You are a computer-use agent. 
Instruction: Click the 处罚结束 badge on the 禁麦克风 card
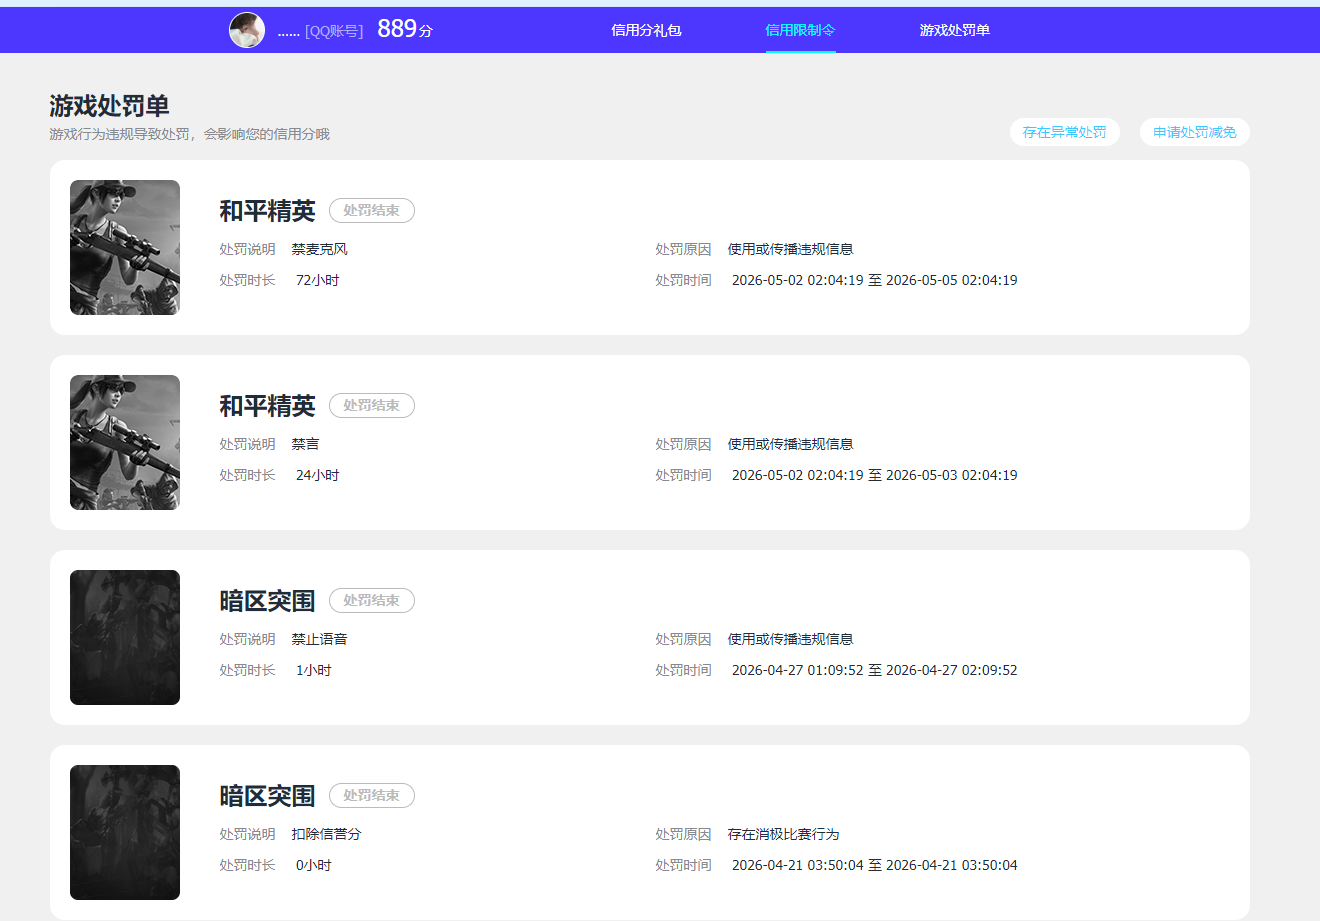[372, 211]
